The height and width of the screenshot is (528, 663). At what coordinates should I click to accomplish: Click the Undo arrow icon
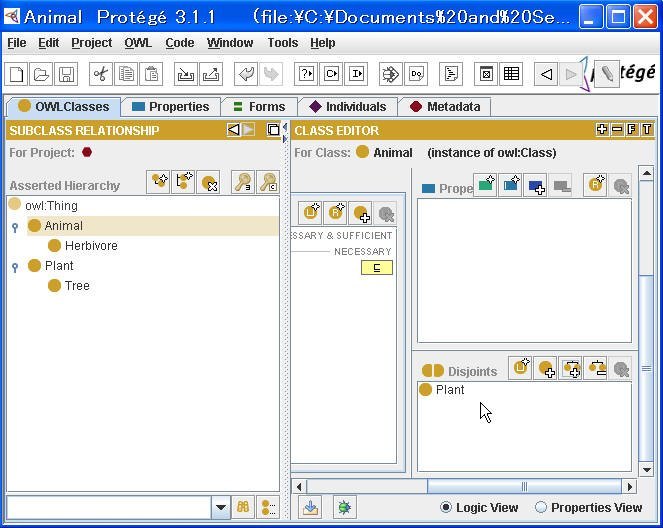point(246,74)
